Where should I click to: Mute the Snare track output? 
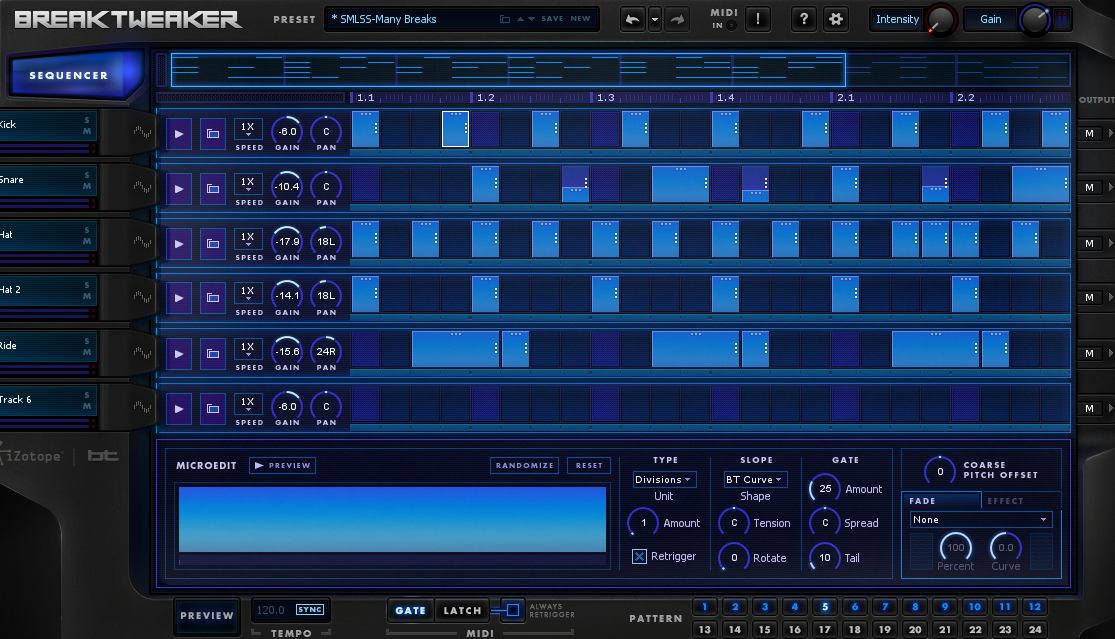pos(1089,187)
